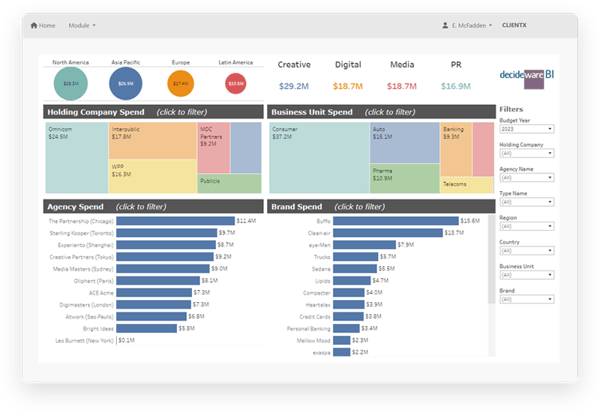The height and width of the screenshot is (413, 600).
Task: Open the Brand filter dropdown
Action: 527,299
